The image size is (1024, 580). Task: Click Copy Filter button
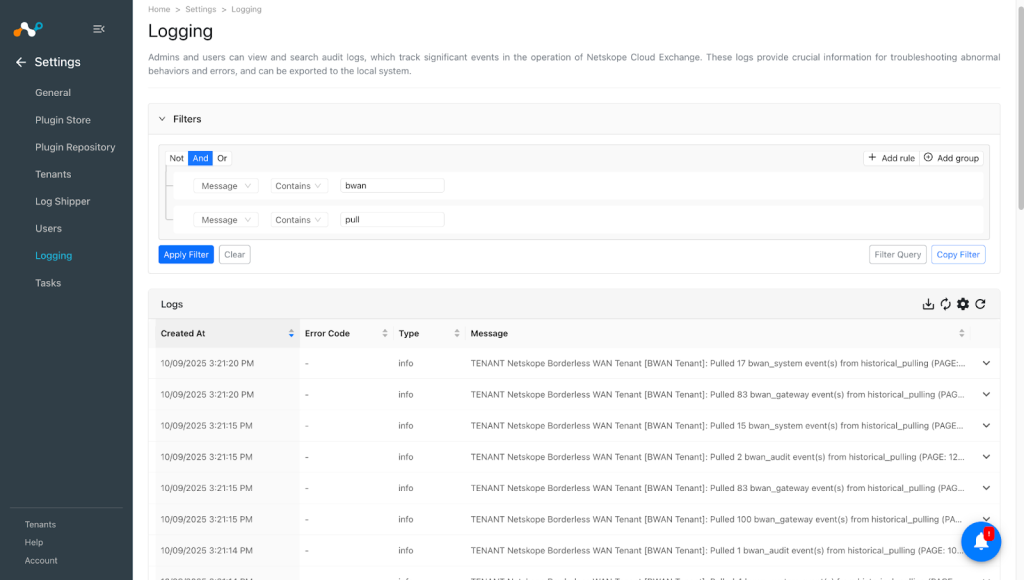tap(958, 255)
